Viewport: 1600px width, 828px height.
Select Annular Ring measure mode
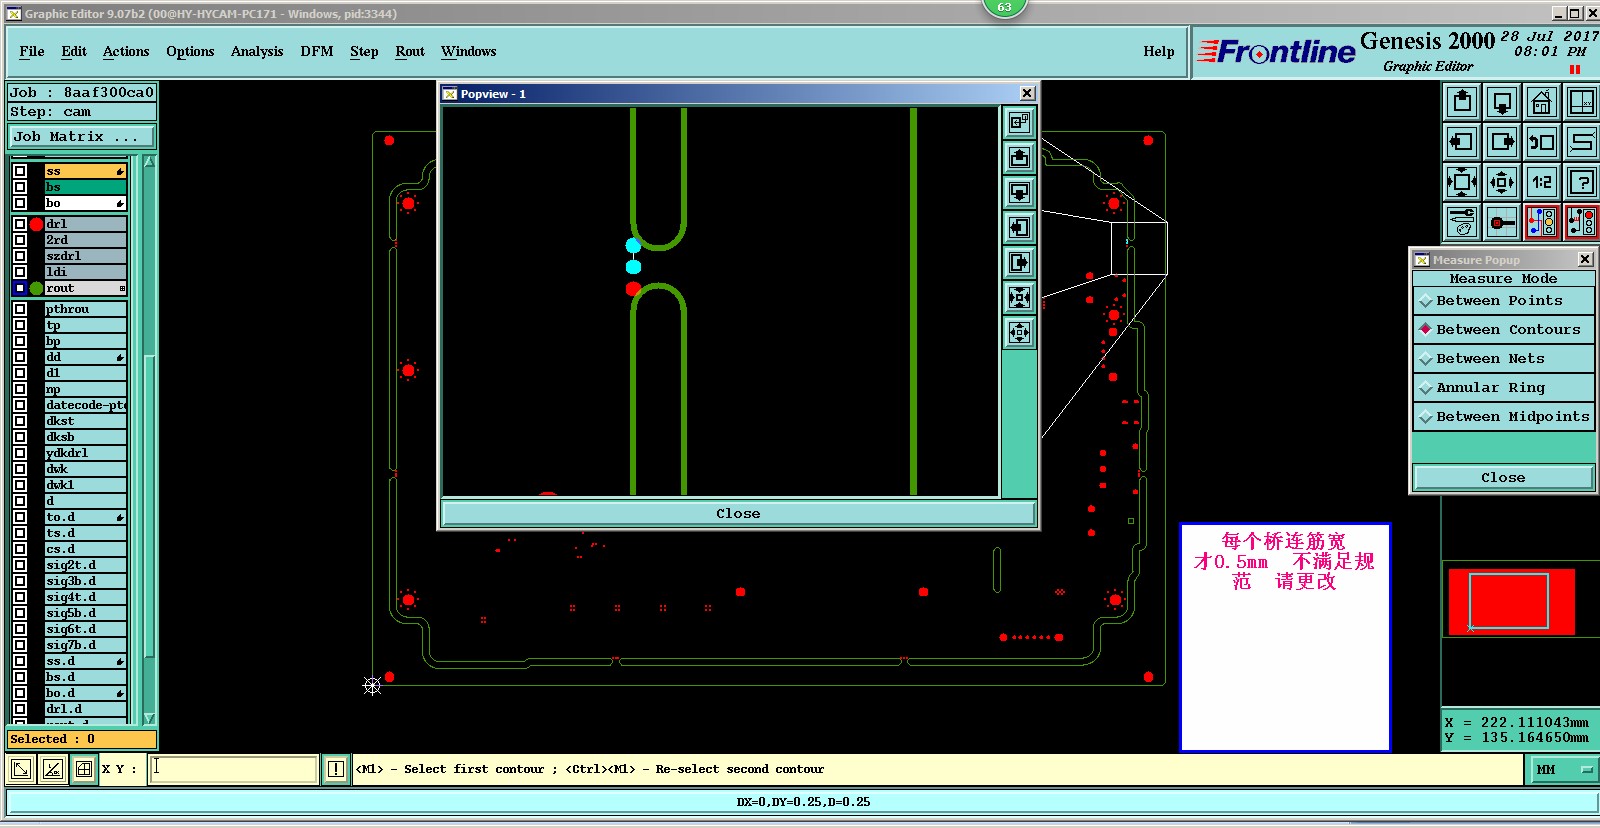pyautogui.click(x=1503, y=387)
